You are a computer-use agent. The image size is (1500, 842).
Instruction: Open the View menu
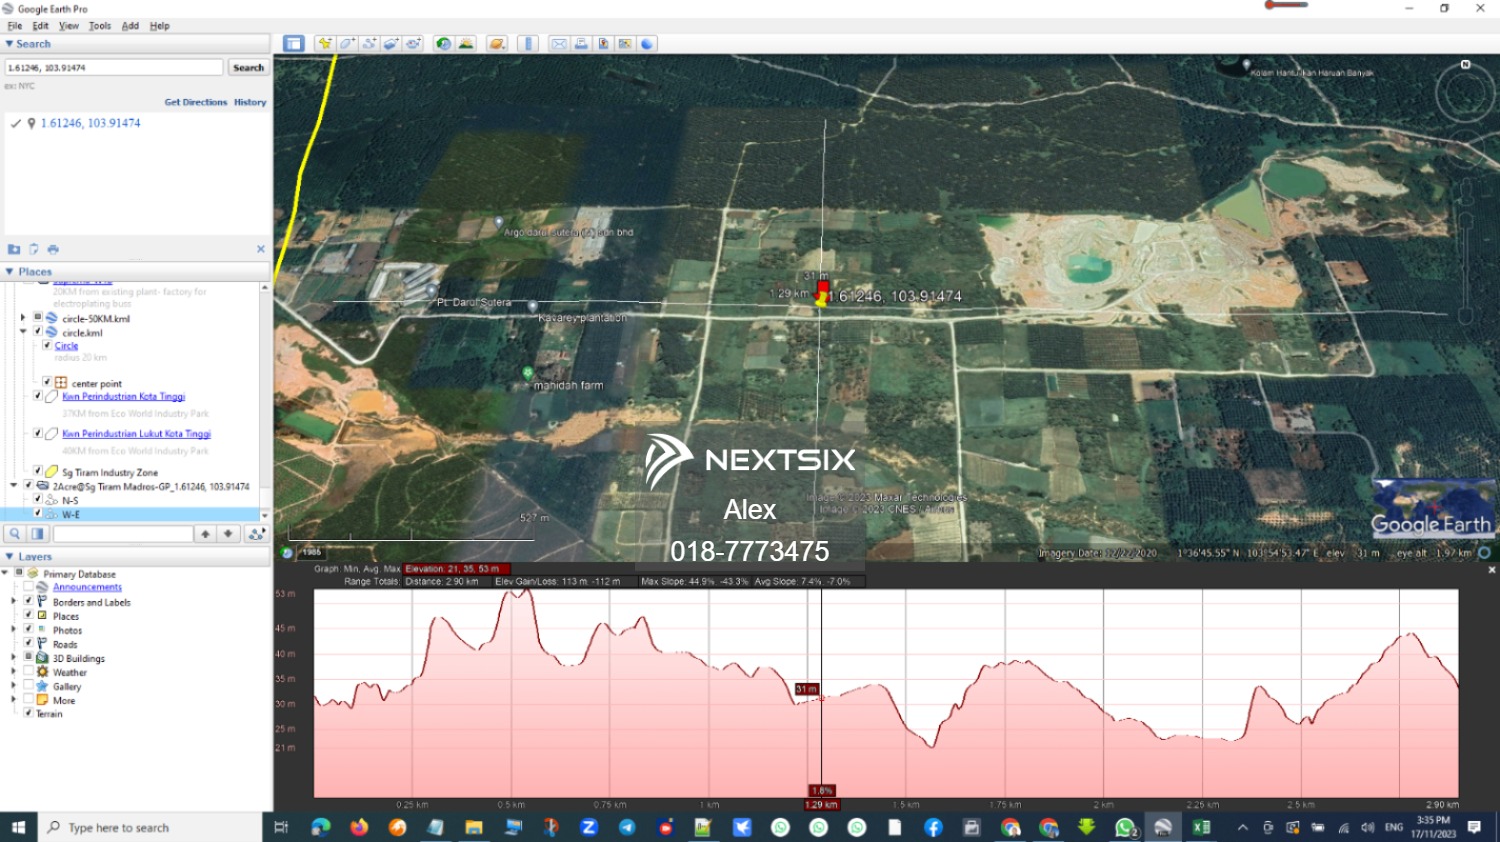pos(68,26)
